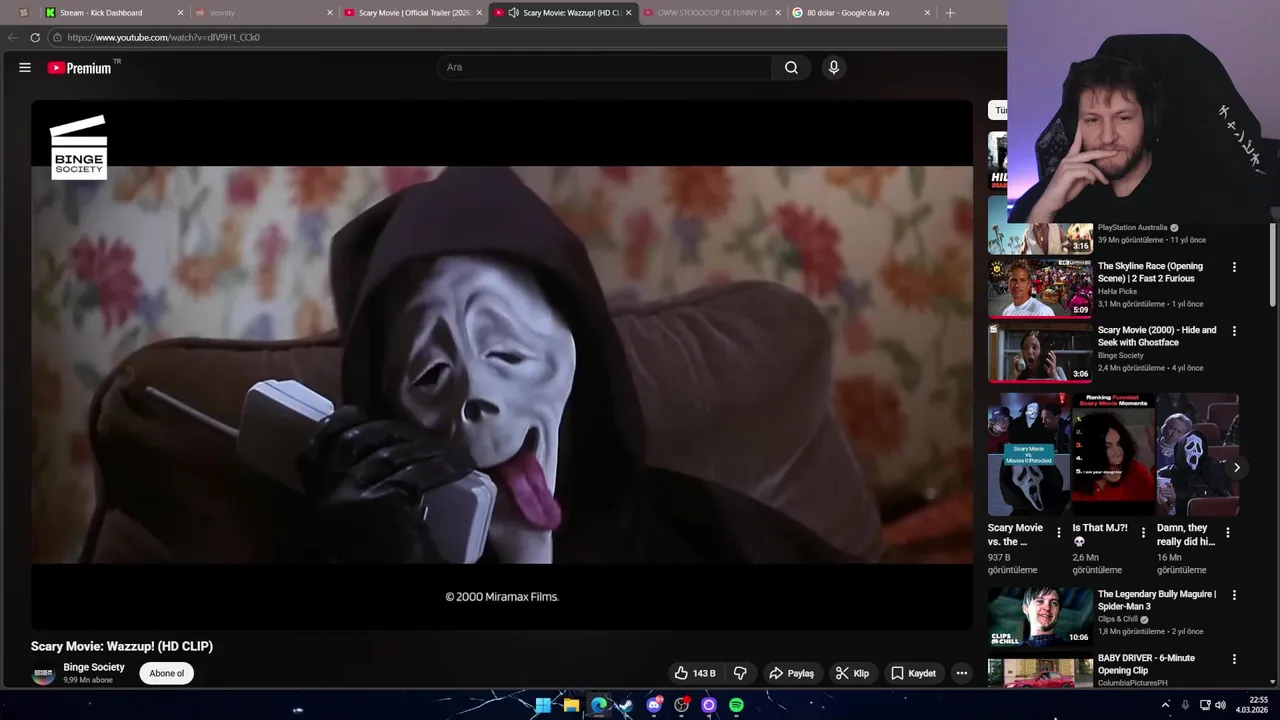Open Is That MJ?! short thumbnail

(x=1113, y=455)
